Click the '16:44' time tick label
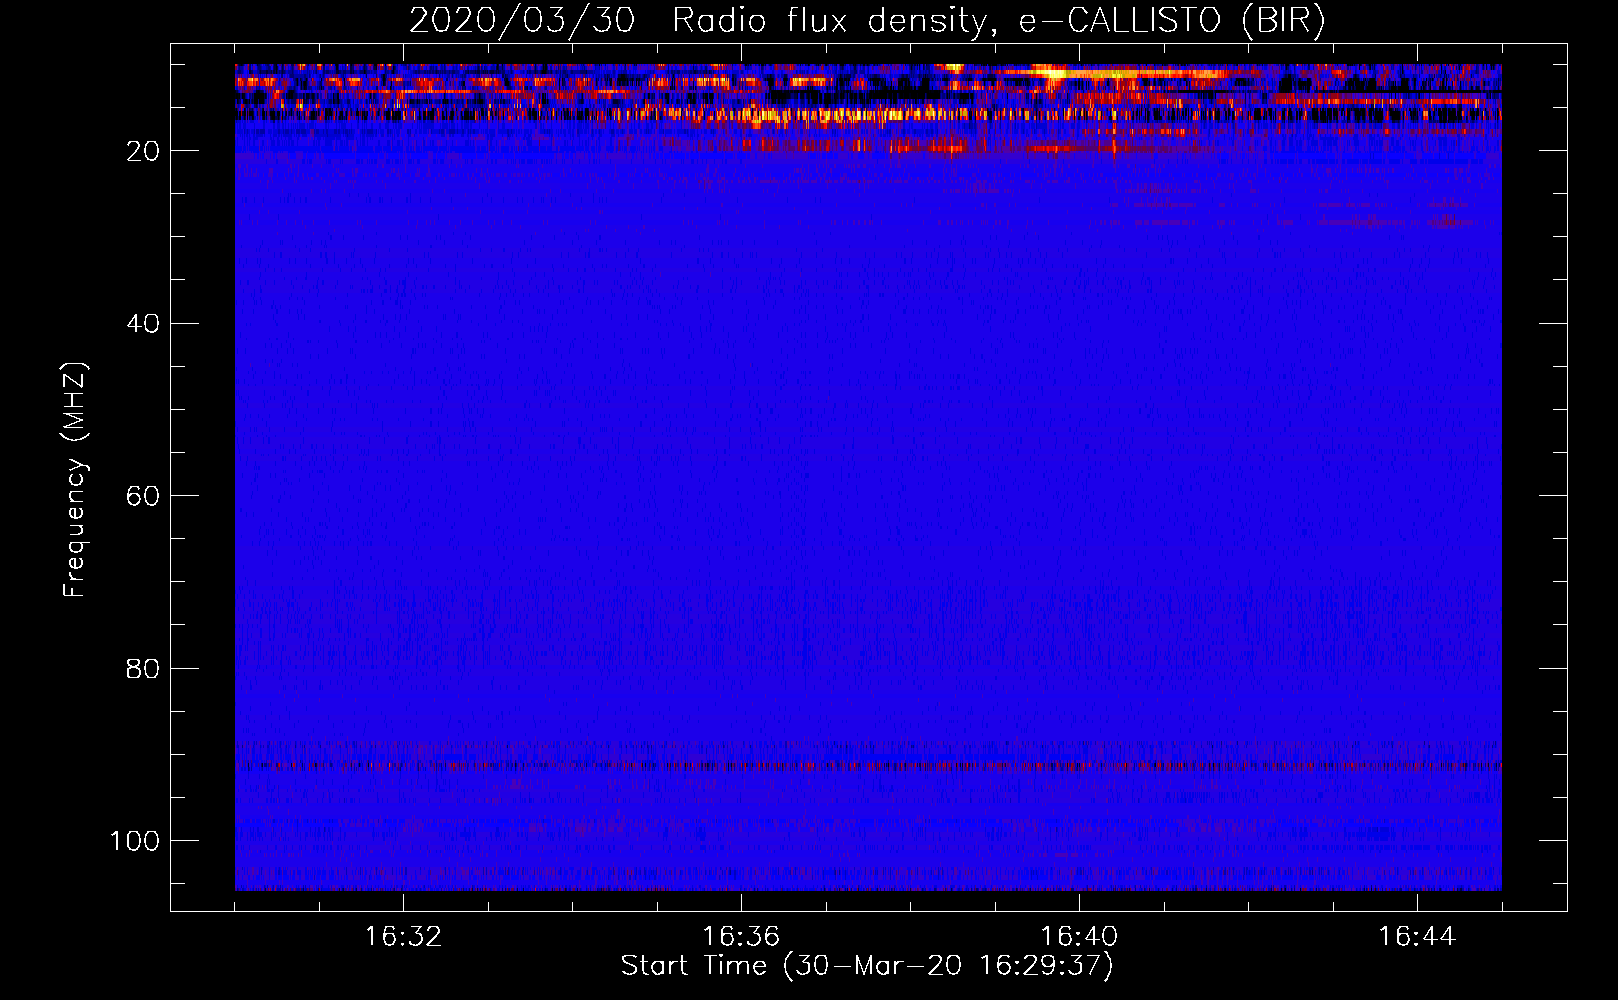Viewport: 1618px width, 1000px height. (1417, 937)
